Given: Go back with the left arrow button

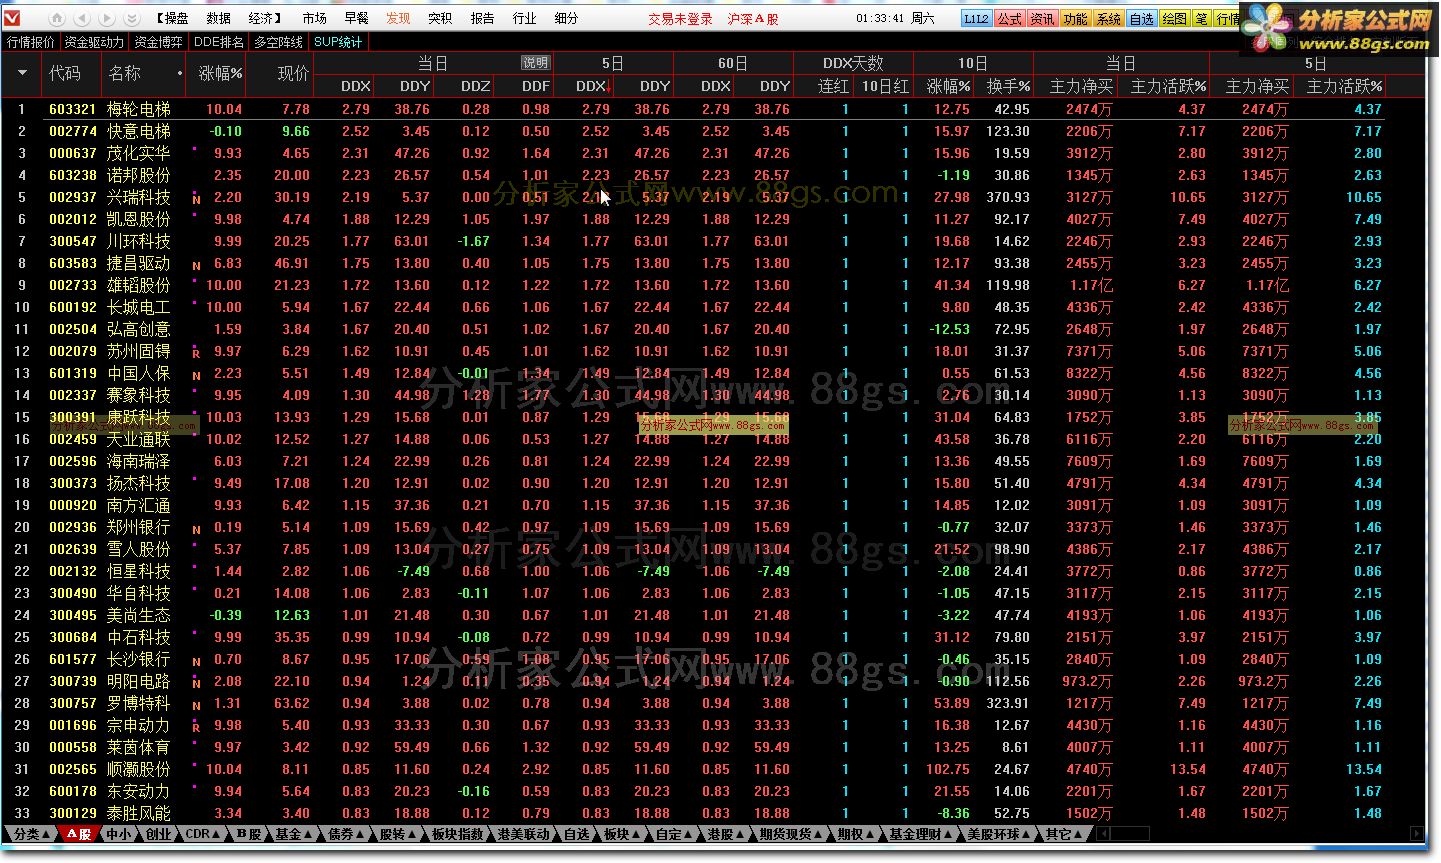Looking at the screenshot, I should click(82, 18).
